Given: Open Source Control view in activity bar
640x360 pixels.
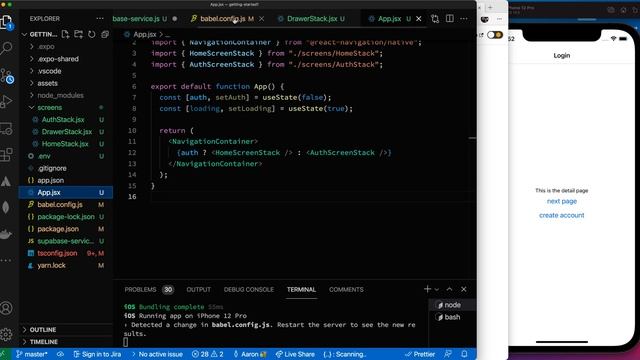Looking at the screenshot, I should pos(7,76).
